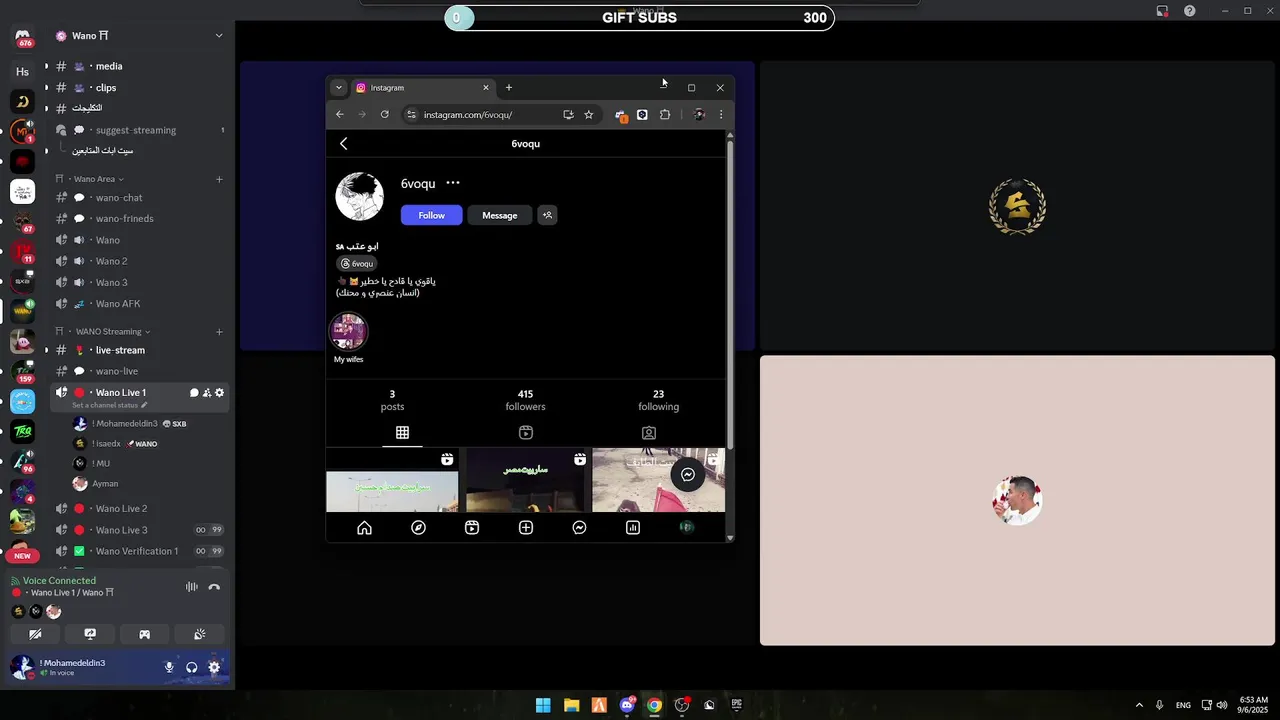This screenshot has width=1280, height=720.
Task: Open Chrome three-dot menu
Action: [721, 115]
